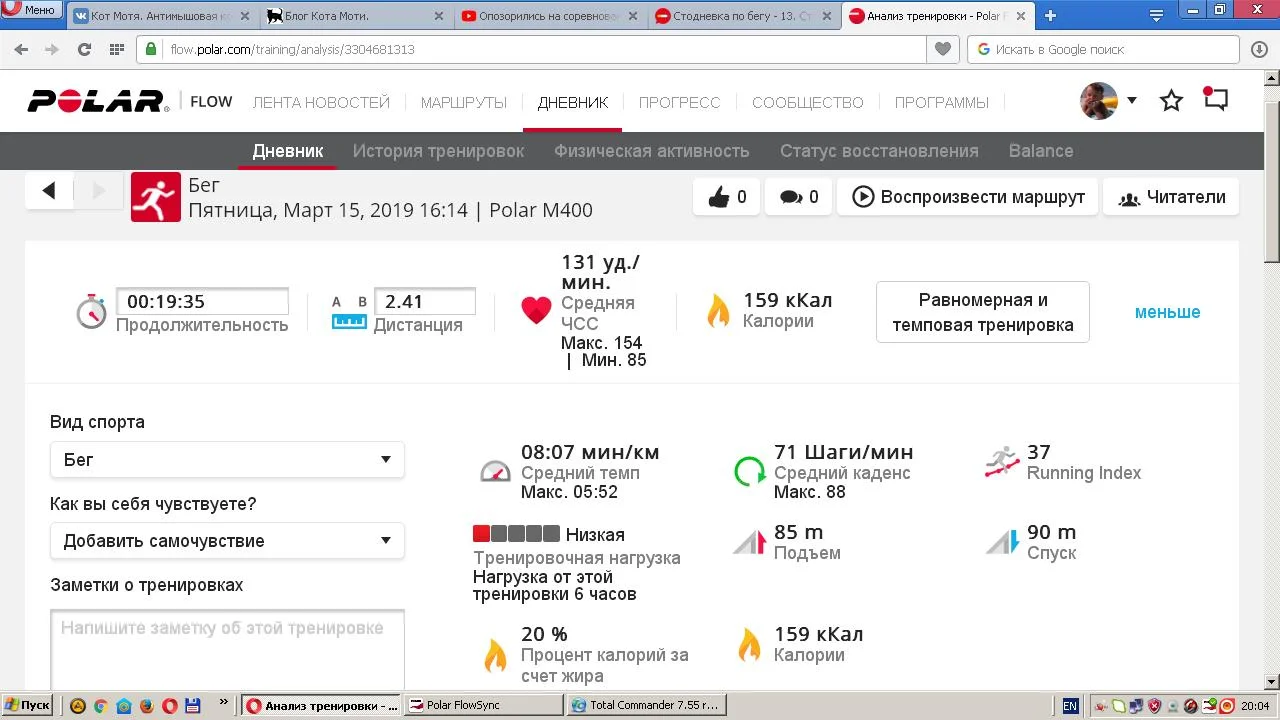Viewport: 1280px width, 720px height.
Task: Click the Polar logo
Action: pyautogui.click(x=98, y=101)
